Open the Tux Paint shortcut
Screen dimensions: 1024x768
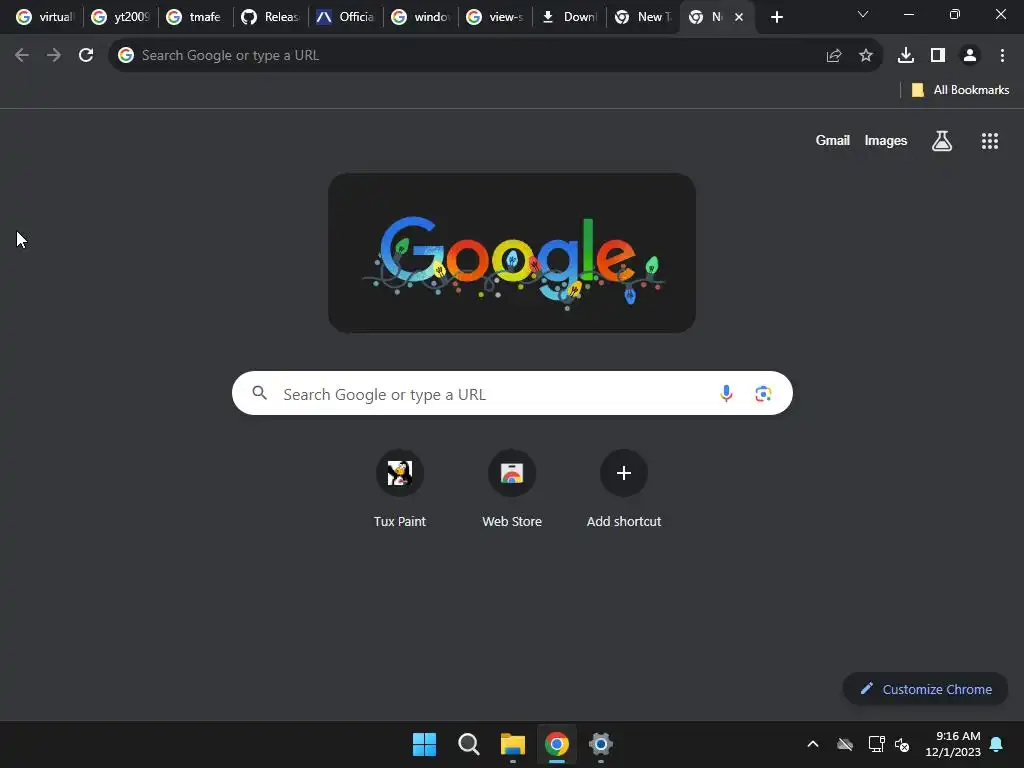tap(400, 489)
